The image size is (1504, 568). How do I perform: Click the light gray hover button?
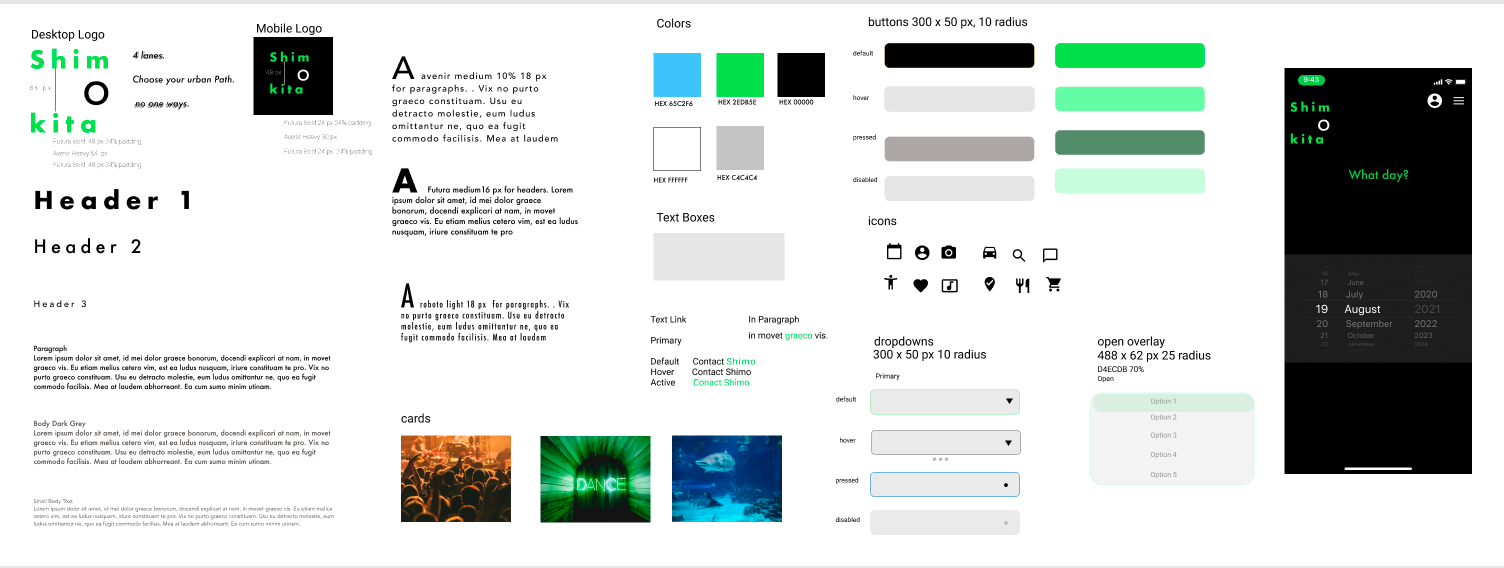coord(959,99)
